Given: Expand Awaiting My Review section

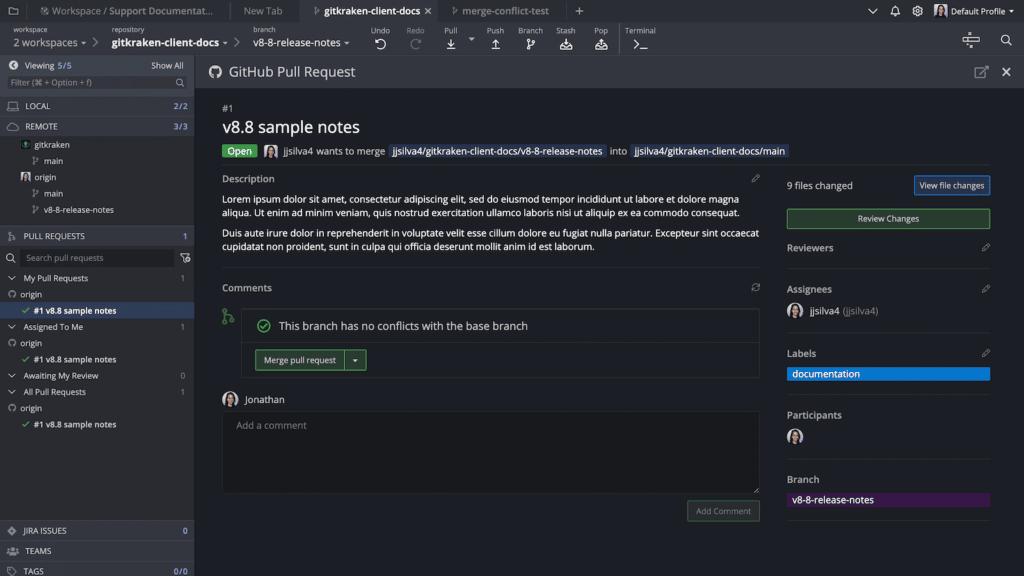Looking at the screenshot, I should tap(12, 376).
